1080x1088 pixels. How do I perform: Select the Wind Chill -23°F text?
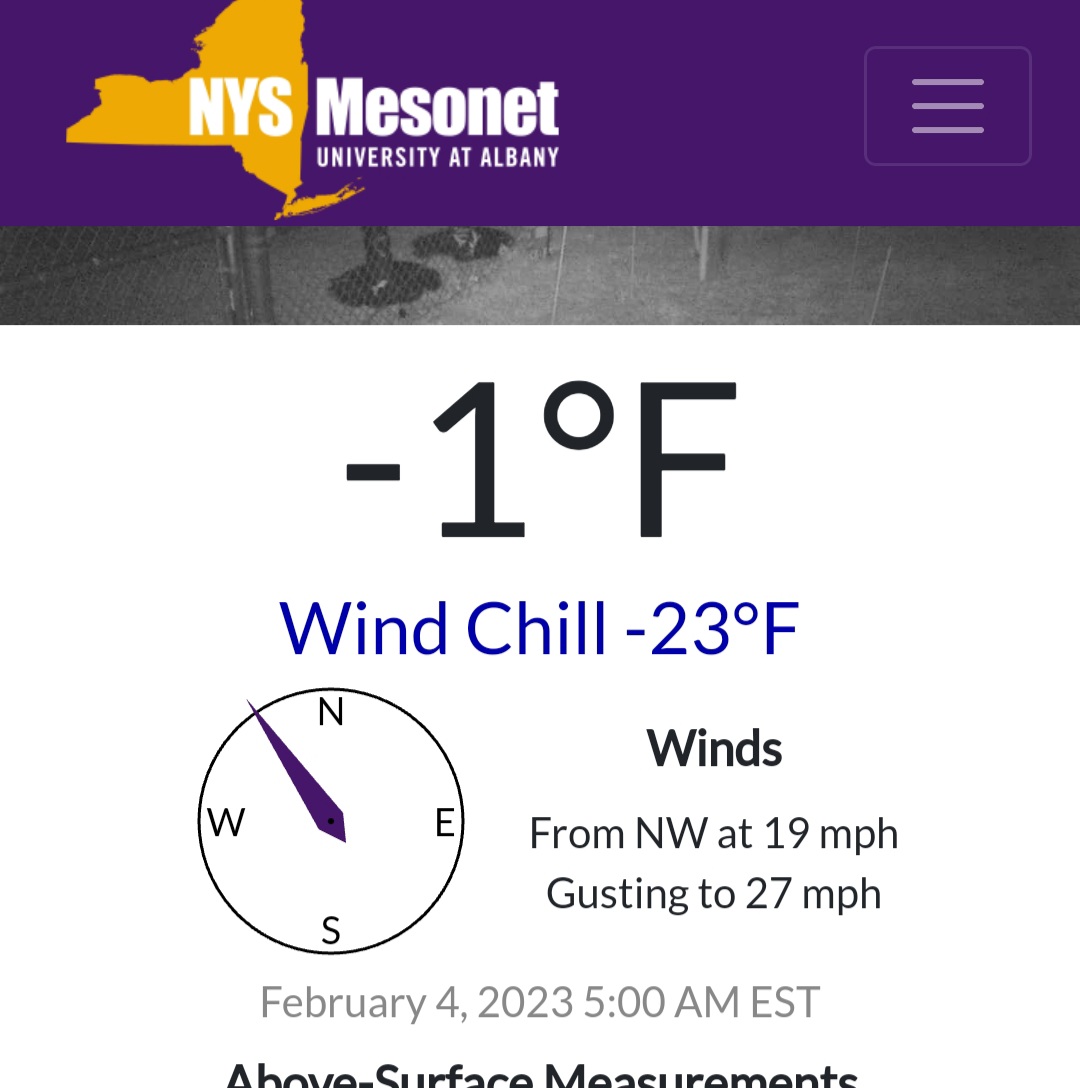[539, 629]
